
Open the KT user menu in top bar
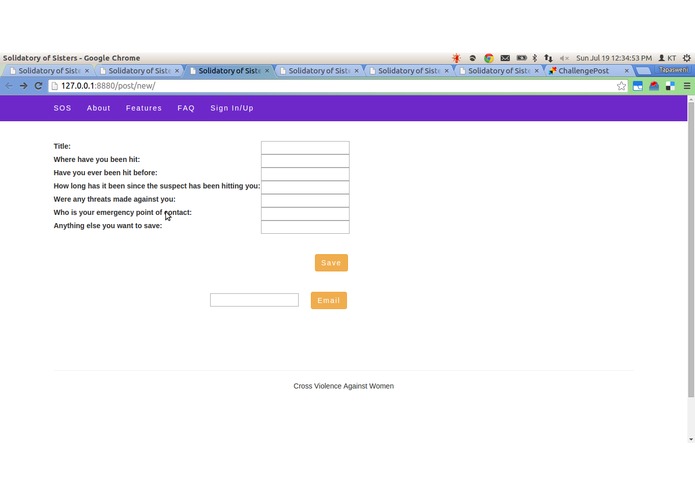[667, 58]
